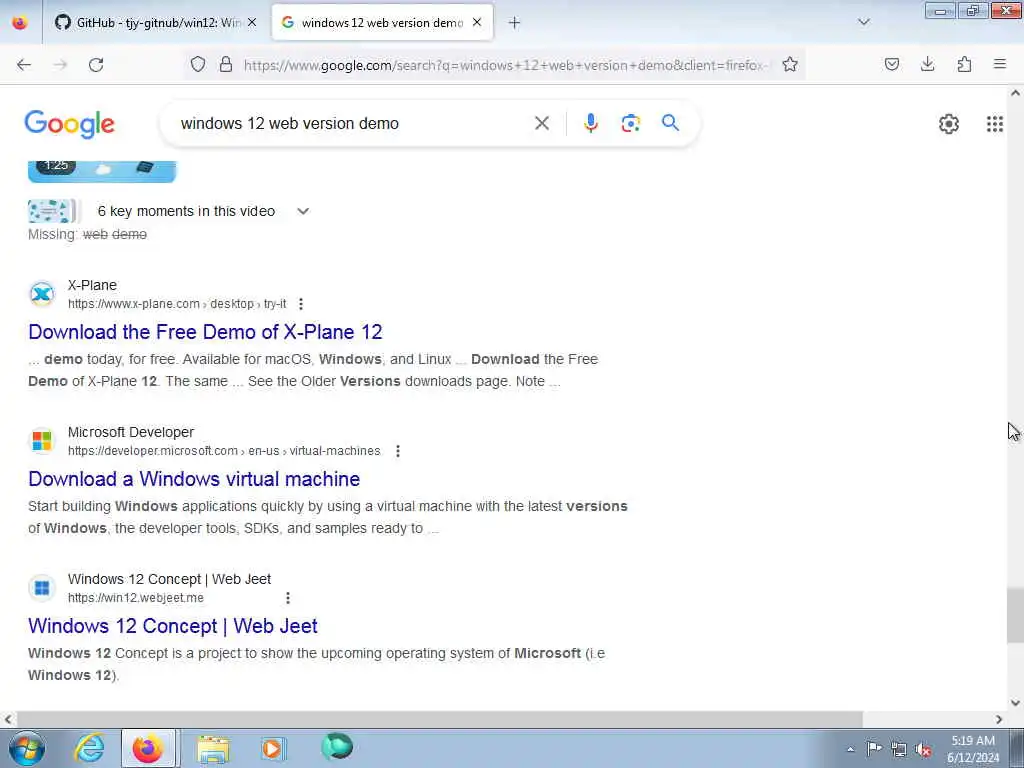
Task: Search by image with Google Lens icon
Action: pyautogui.click(x=630, y=123)
